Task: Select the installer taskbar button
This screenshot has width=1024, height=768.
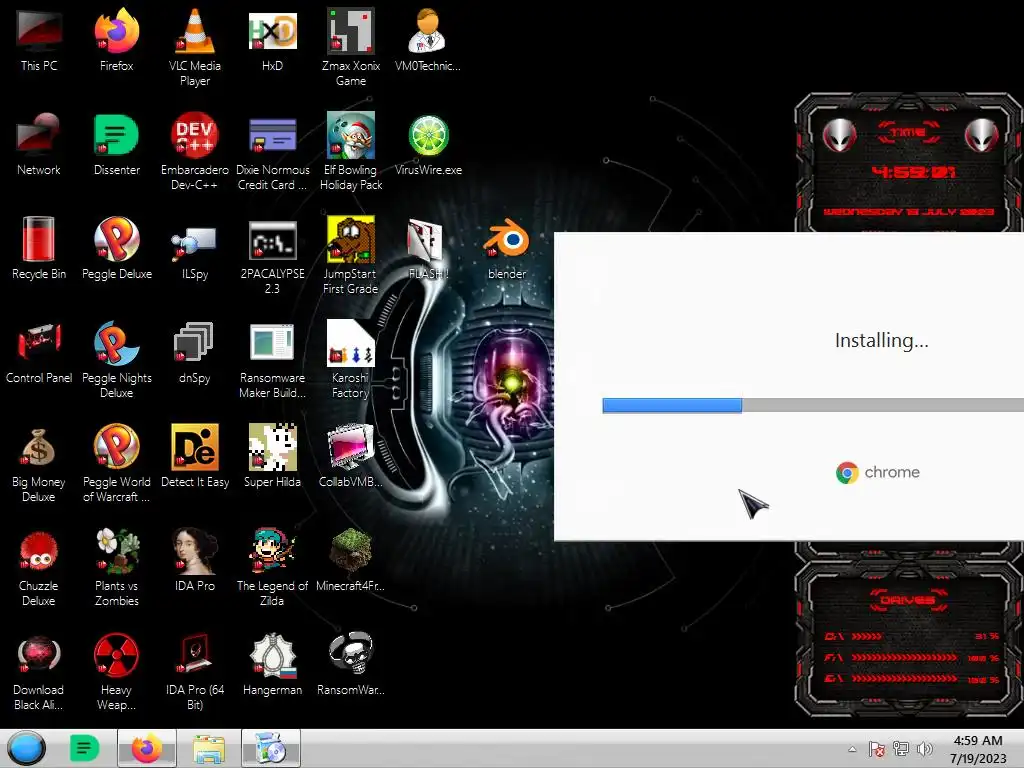Action: point(270,748)
